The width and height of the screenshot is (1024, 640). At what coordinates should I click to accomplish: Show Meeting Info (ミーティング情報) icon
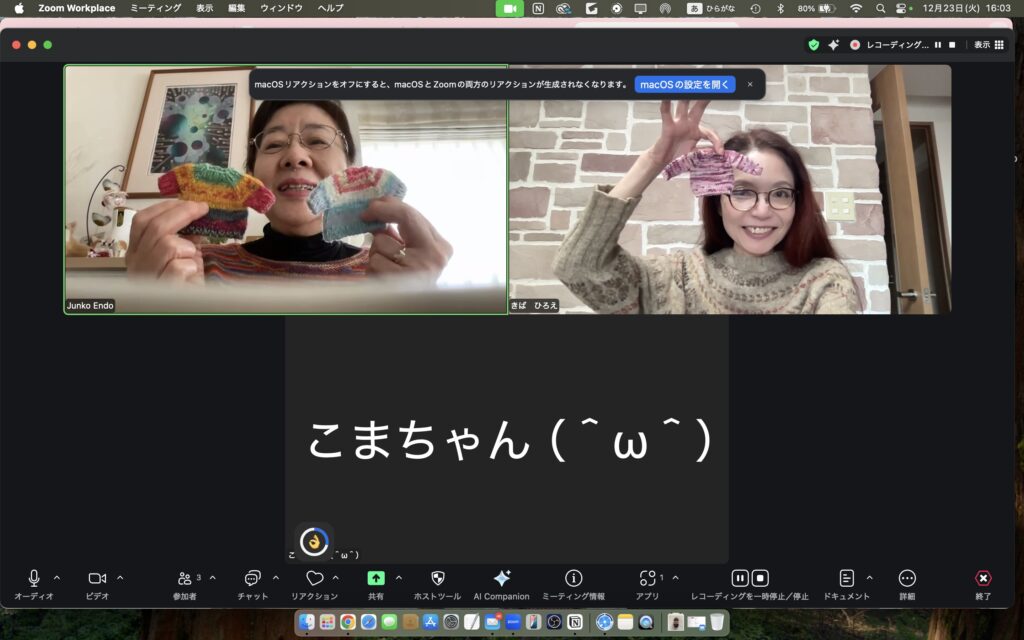tap(573, 578)
